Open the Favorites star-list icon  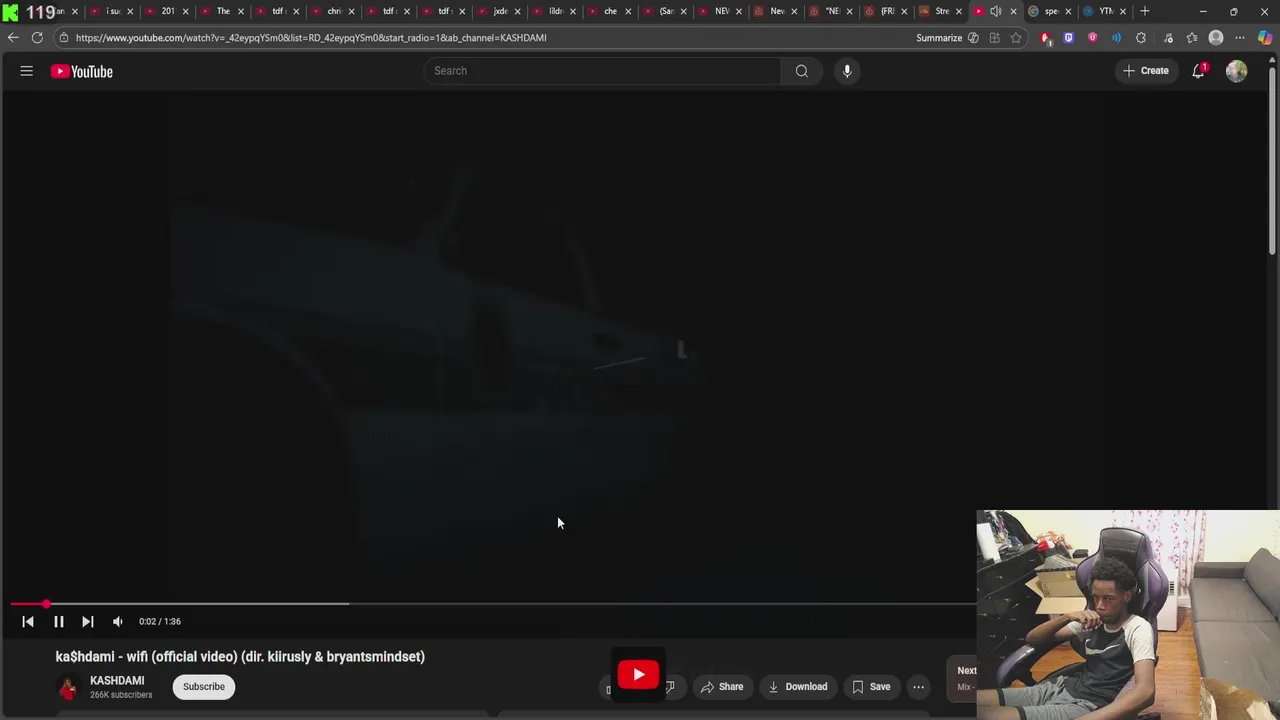click(x=1192, y=38)
